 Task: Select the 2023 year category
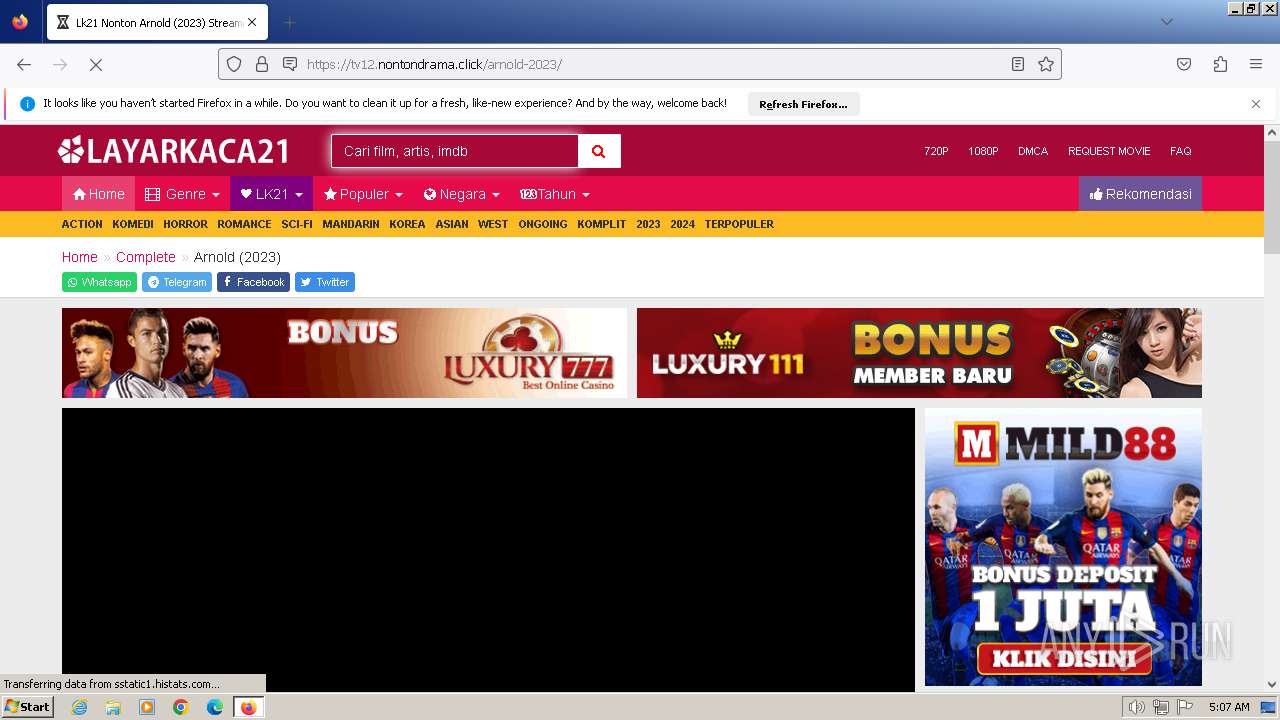[648, 224]
